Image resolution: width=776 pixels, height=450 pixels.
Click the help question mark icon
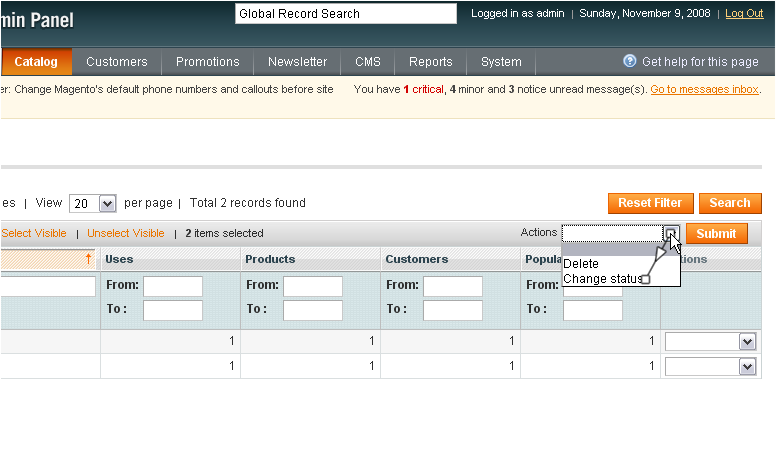[630, 61]
